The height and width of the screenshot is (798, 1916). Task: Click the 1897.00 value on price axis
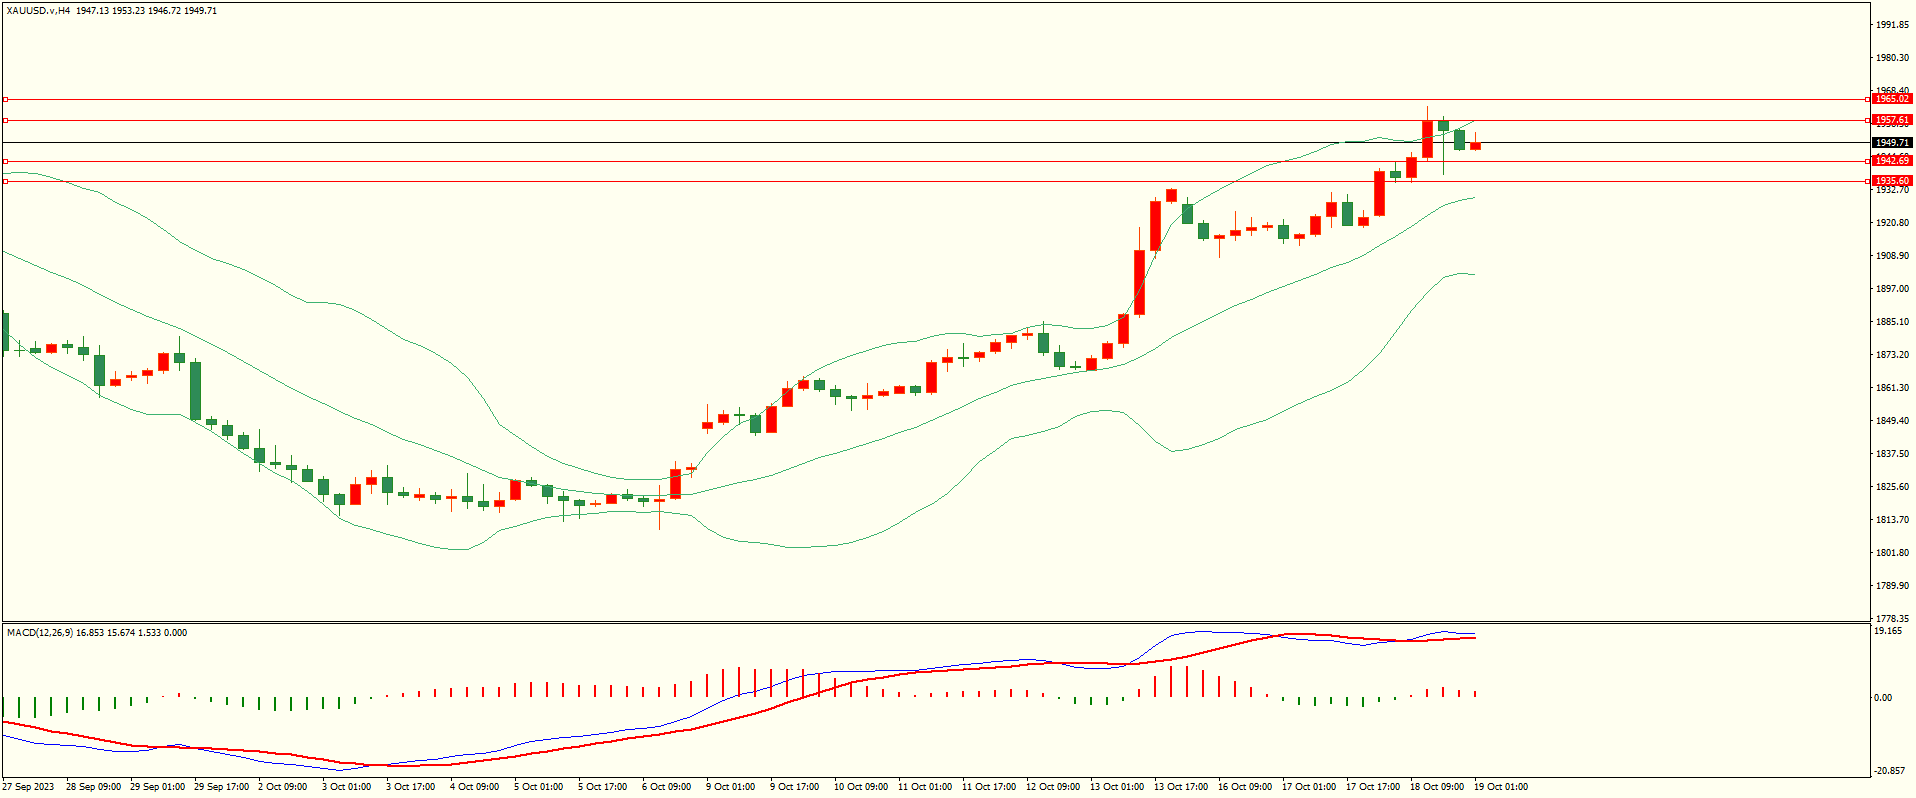[x=1892, y=289]
